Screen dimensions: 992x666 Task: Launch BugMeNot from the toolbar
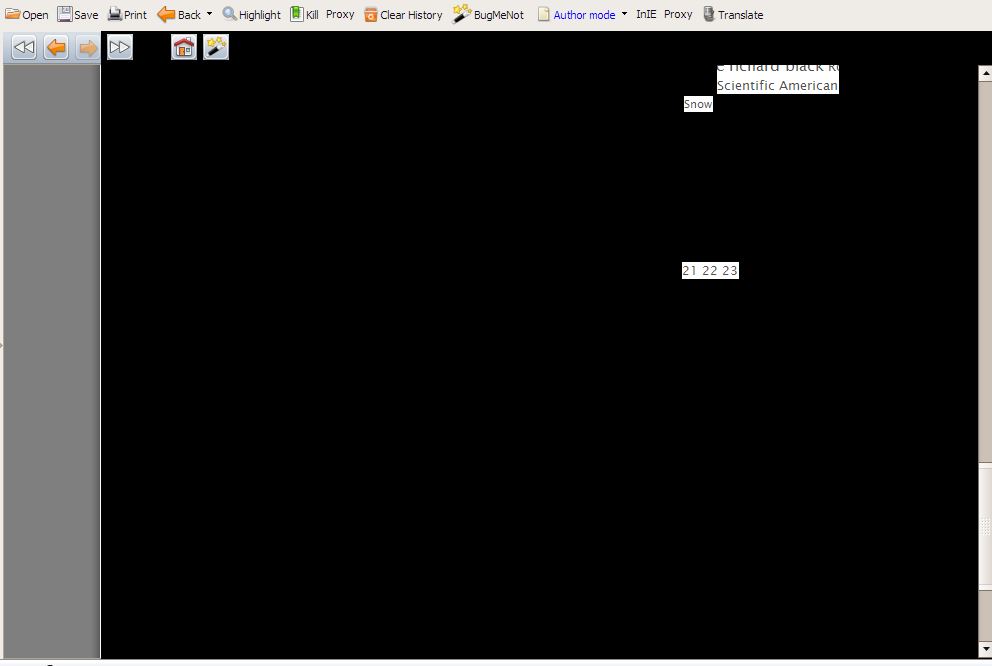coord(488,15)
